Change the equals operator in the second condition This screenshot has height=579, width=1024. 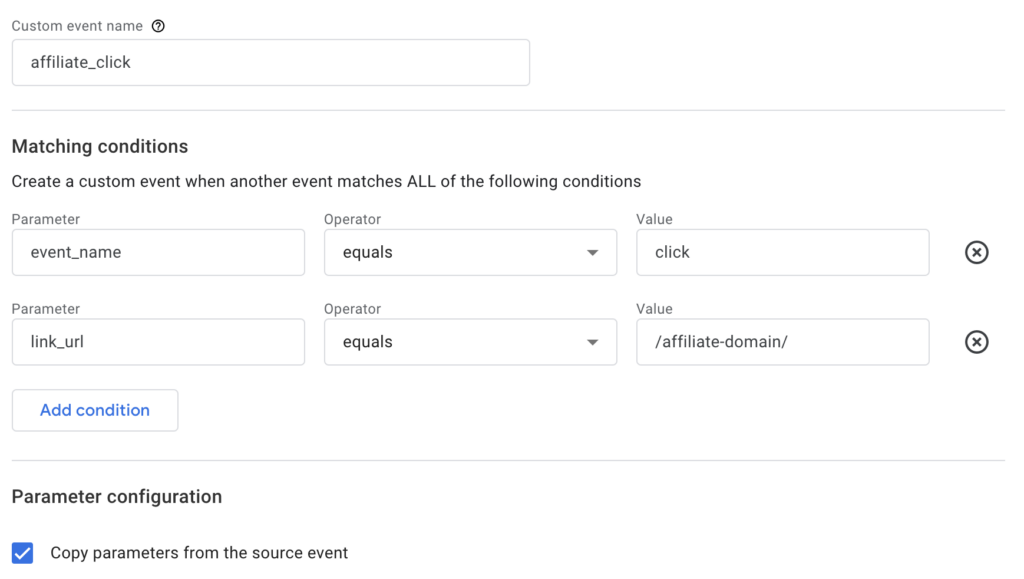point(470,342)
